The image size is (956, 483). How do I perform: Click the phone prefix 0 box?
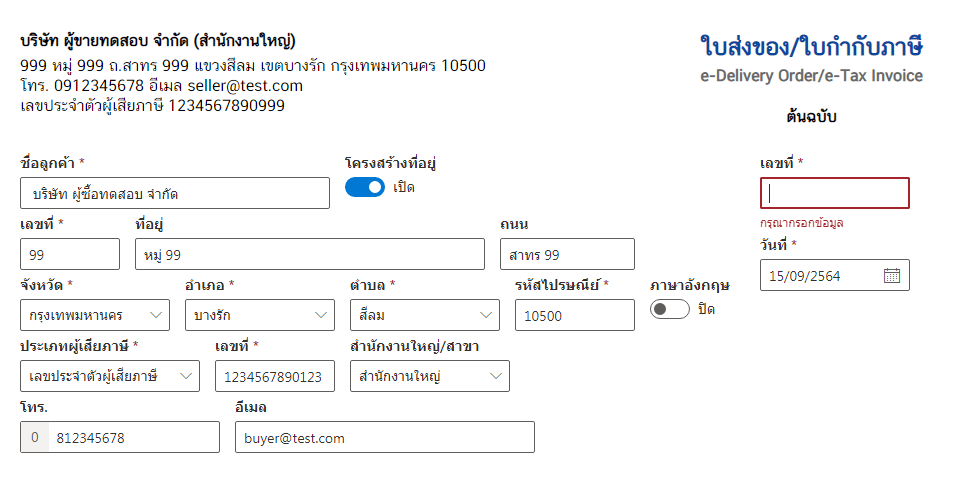coord(35,437)
